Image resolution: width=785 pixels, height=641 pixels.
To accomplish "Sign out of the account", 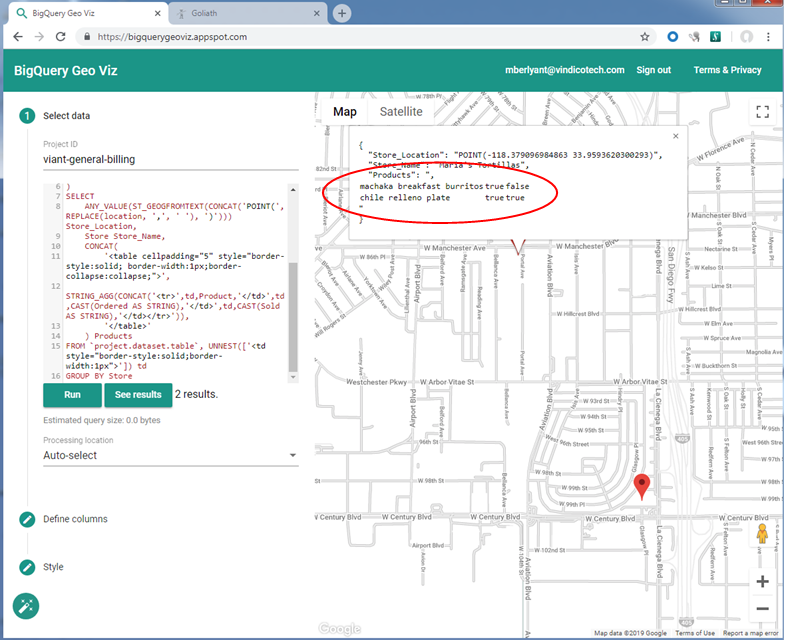I will 653,70.
